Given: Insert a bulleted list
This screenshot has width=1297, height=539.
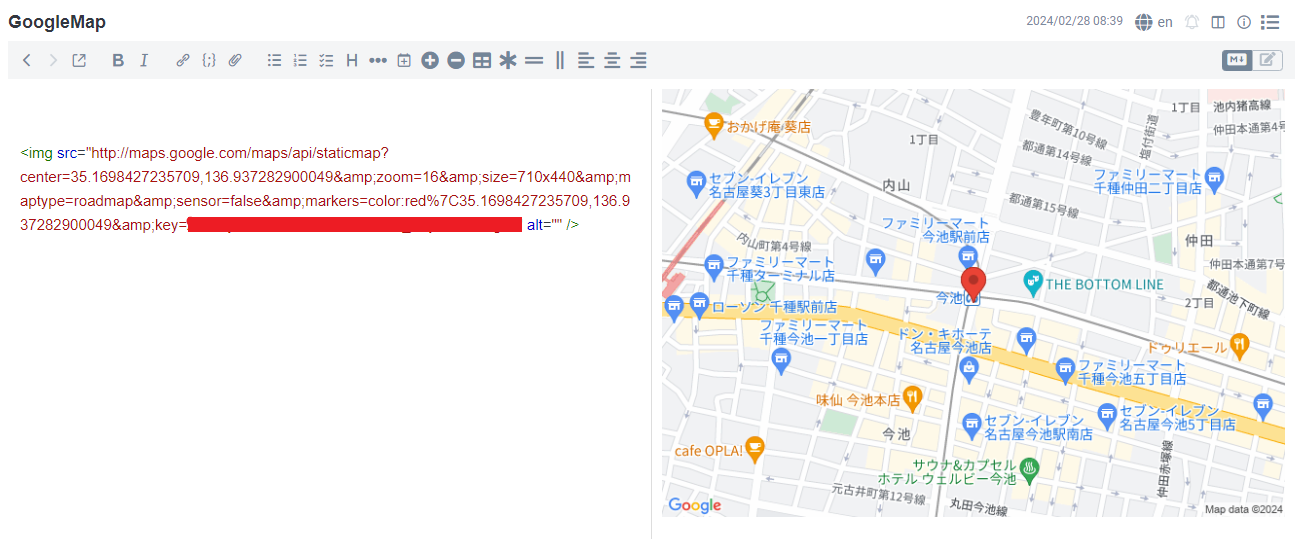Looking at the screenshot, I should 274,60.
